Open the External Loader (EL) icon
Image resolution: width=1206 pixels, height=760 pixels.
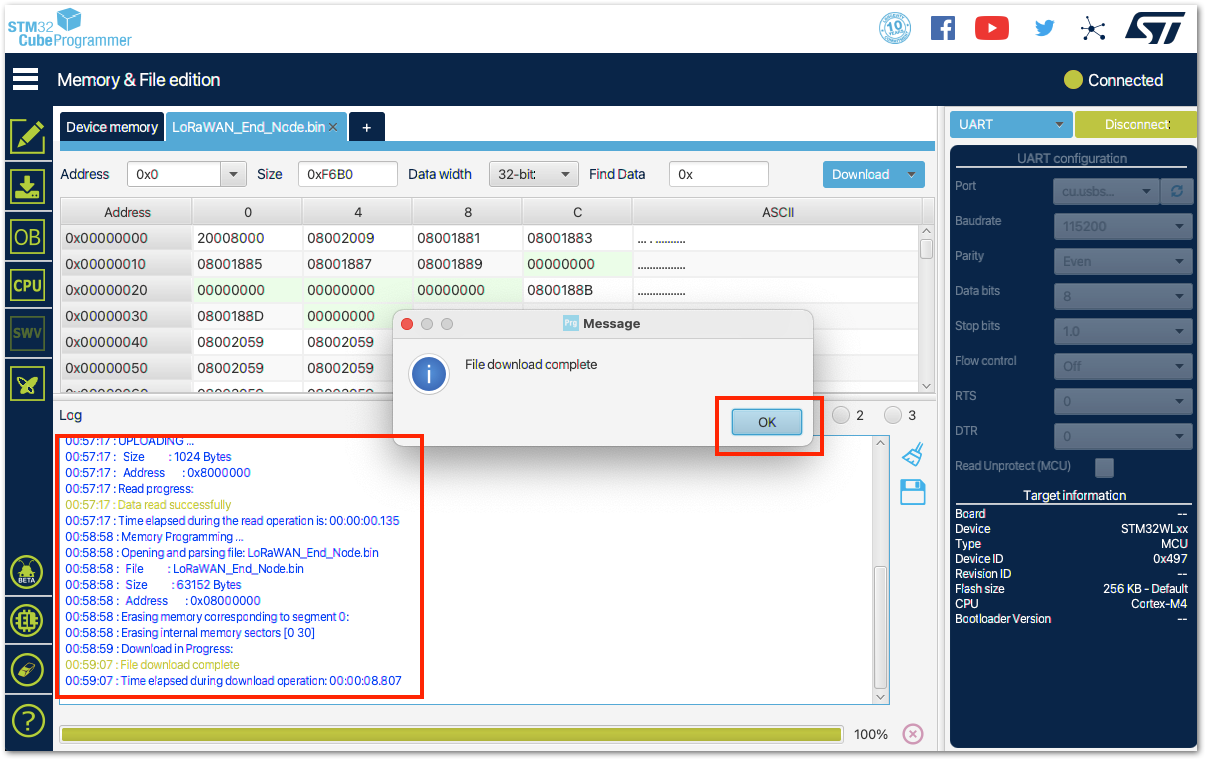point(27,621)
